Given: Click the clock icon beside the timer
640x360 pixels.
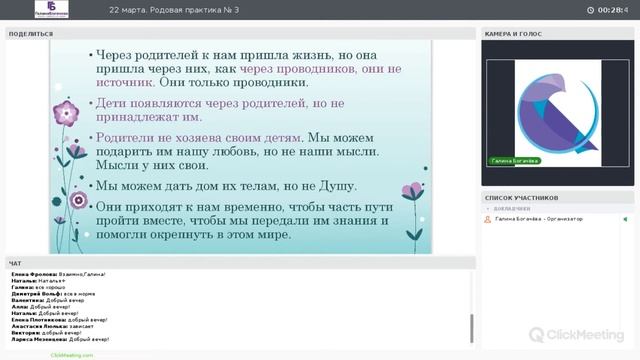Looking at the screenshot, I should pyautogui.click(x=591, y=10).
